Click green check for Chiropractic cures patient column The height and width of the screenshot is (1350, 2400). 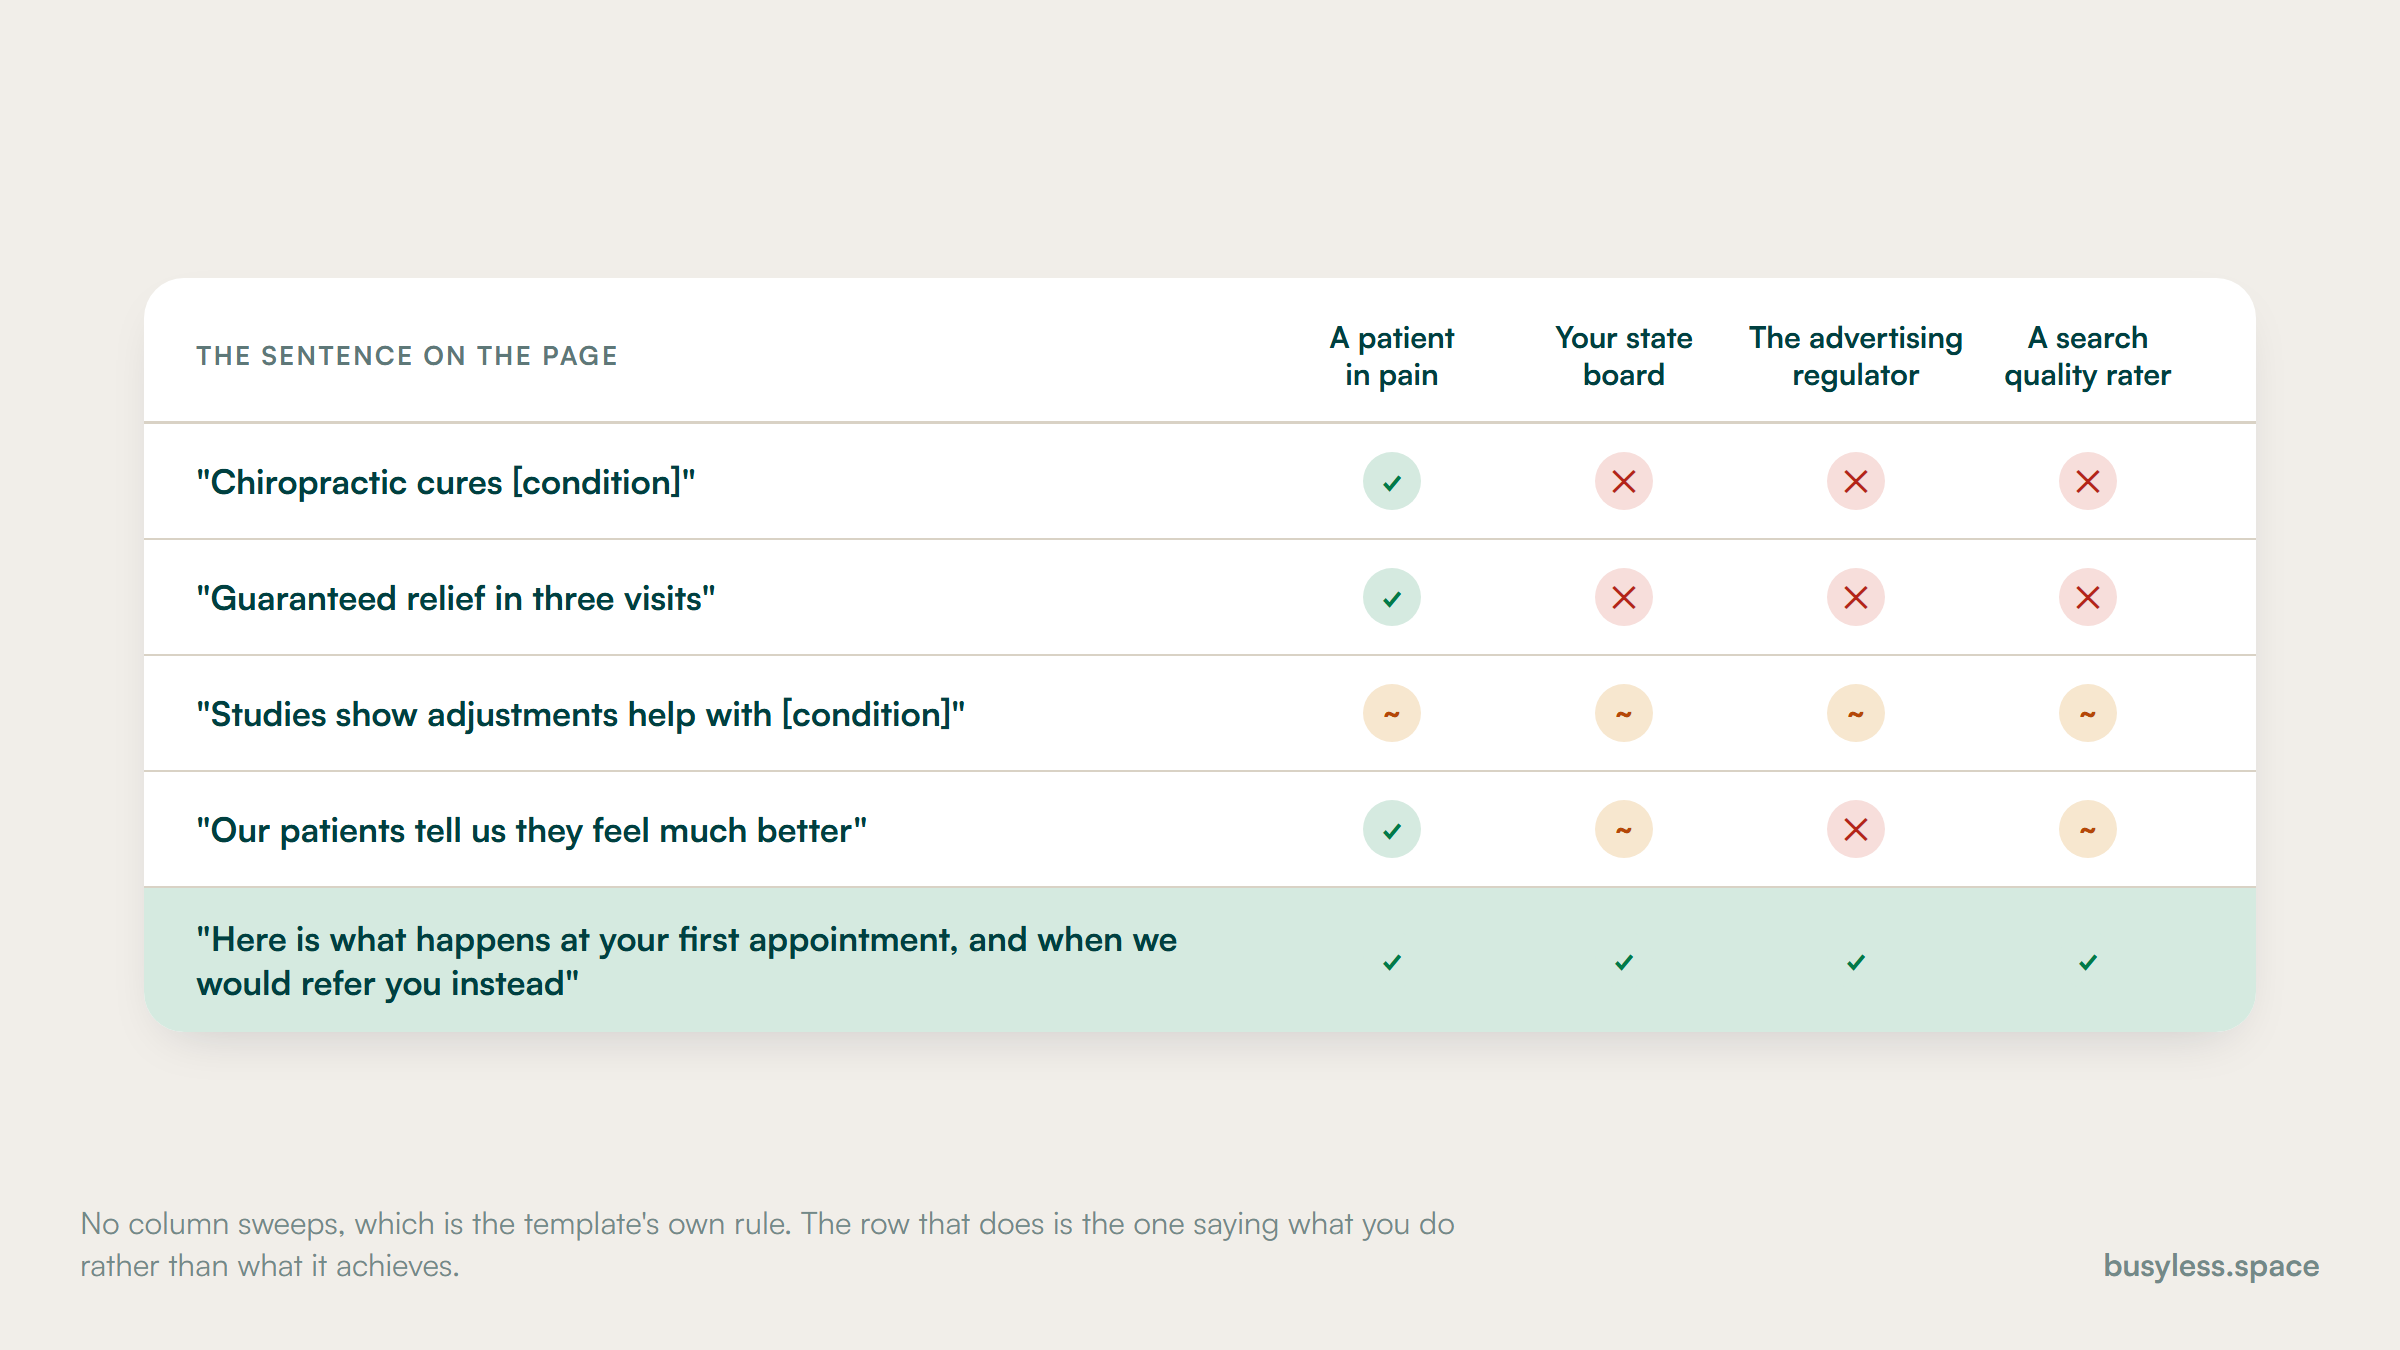click(x=1391, y=482)
